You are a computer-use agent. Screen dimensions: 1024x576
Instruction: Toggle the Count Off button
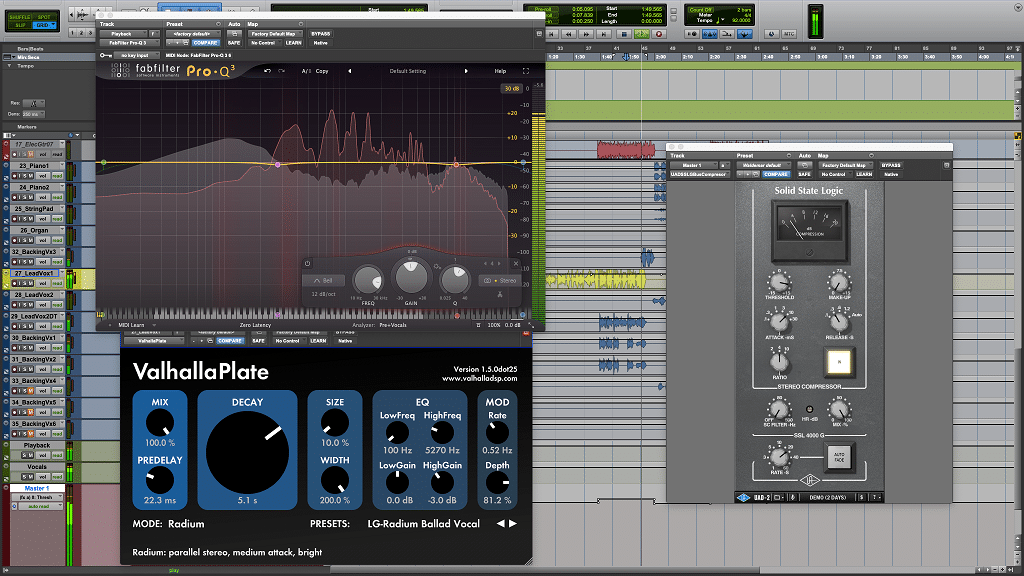coord(699,10)
